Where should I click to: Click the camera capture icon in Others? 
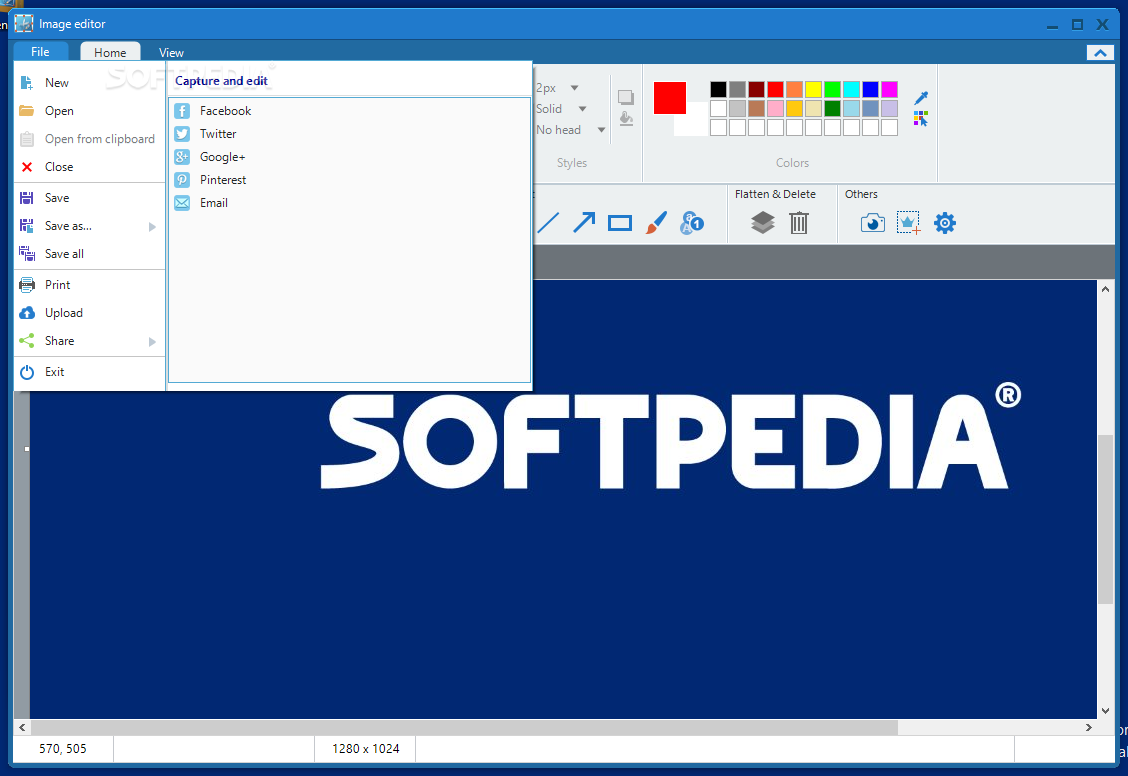click(873, 223)
